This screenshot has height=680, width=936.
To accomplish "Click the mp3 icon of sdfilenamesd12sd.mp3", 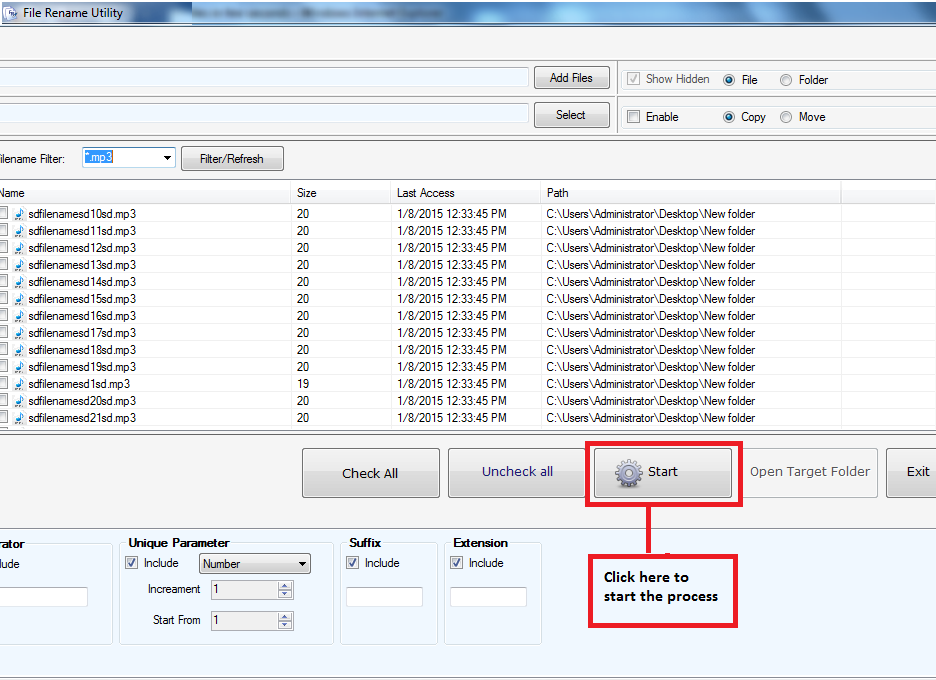I will (x=20, y=248).
